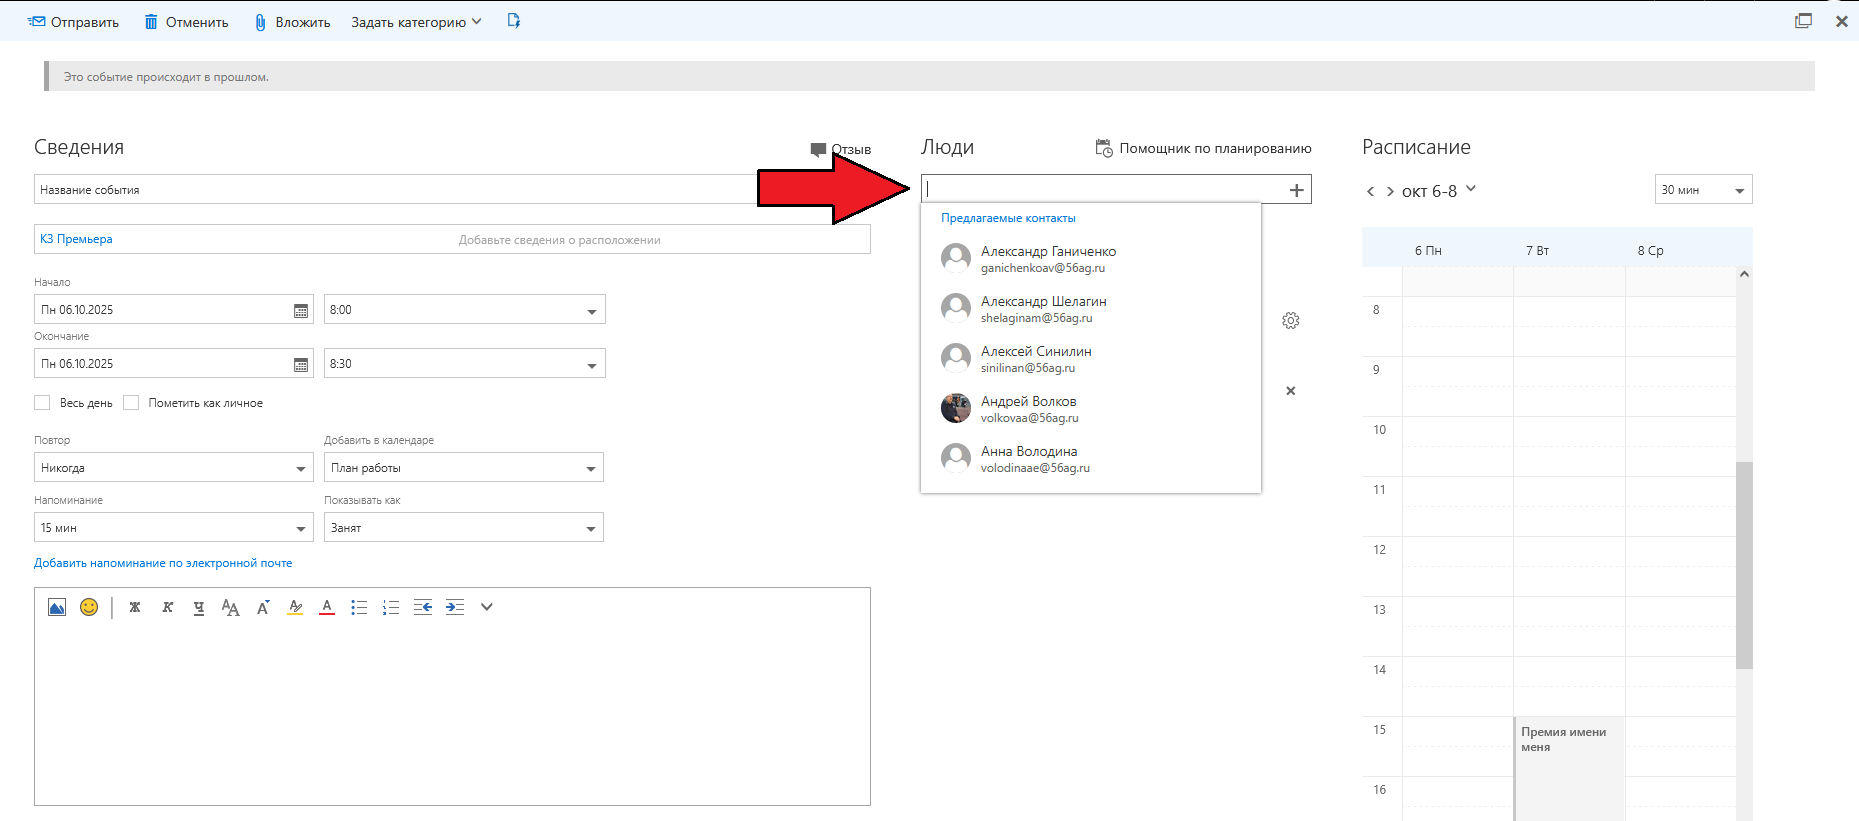Viewport: 1859px width, 821px height.
Task: Increase the paragraph indent
Action: (x=455, y=607)
